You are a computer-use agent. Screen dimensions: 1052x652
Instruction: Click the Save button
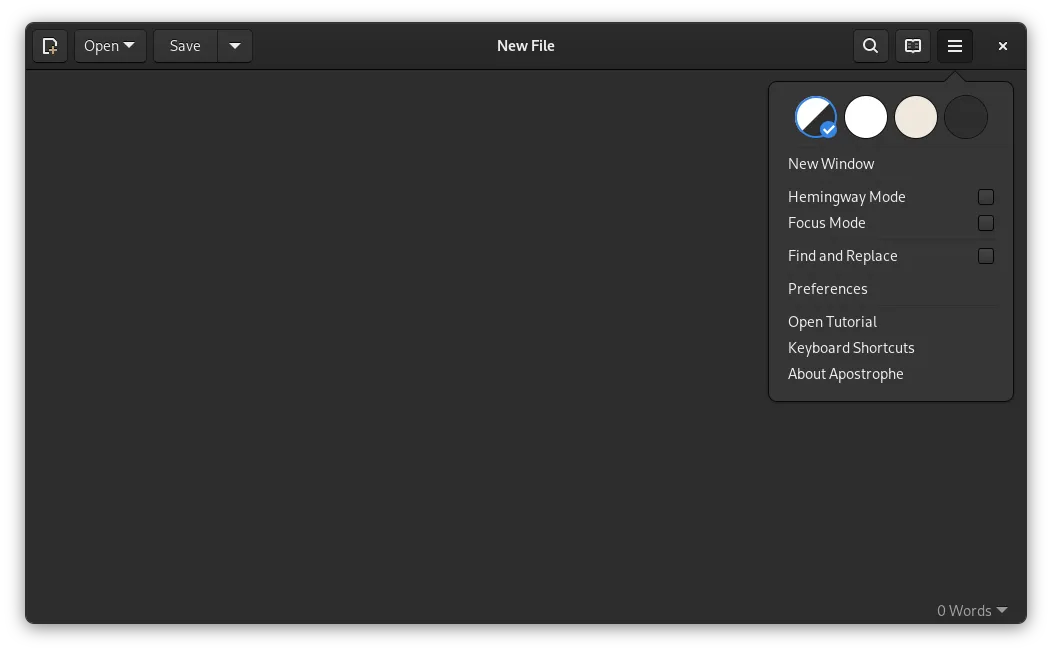(185, 46)
